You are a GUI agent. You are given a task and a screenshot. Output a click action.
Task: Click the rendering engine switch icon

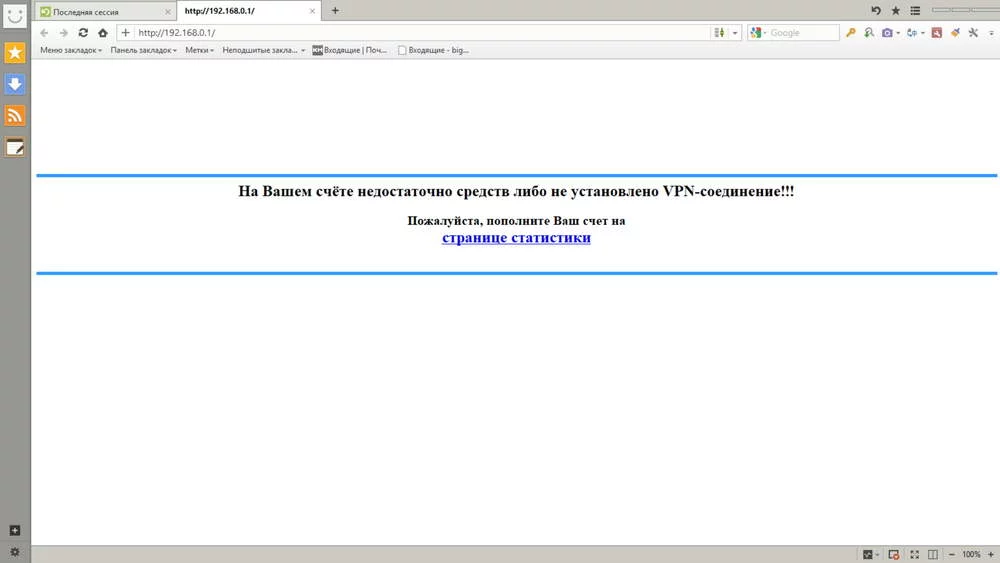pyautogui.click(x=719, y=33)
